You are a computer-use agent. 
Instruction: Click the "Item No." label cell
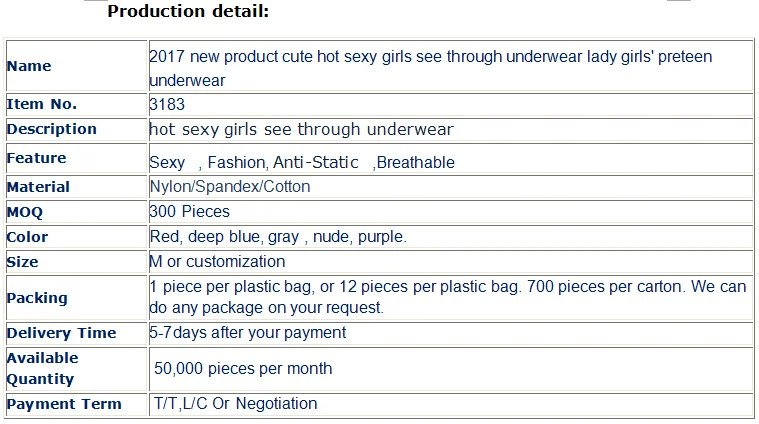[42, 104]
